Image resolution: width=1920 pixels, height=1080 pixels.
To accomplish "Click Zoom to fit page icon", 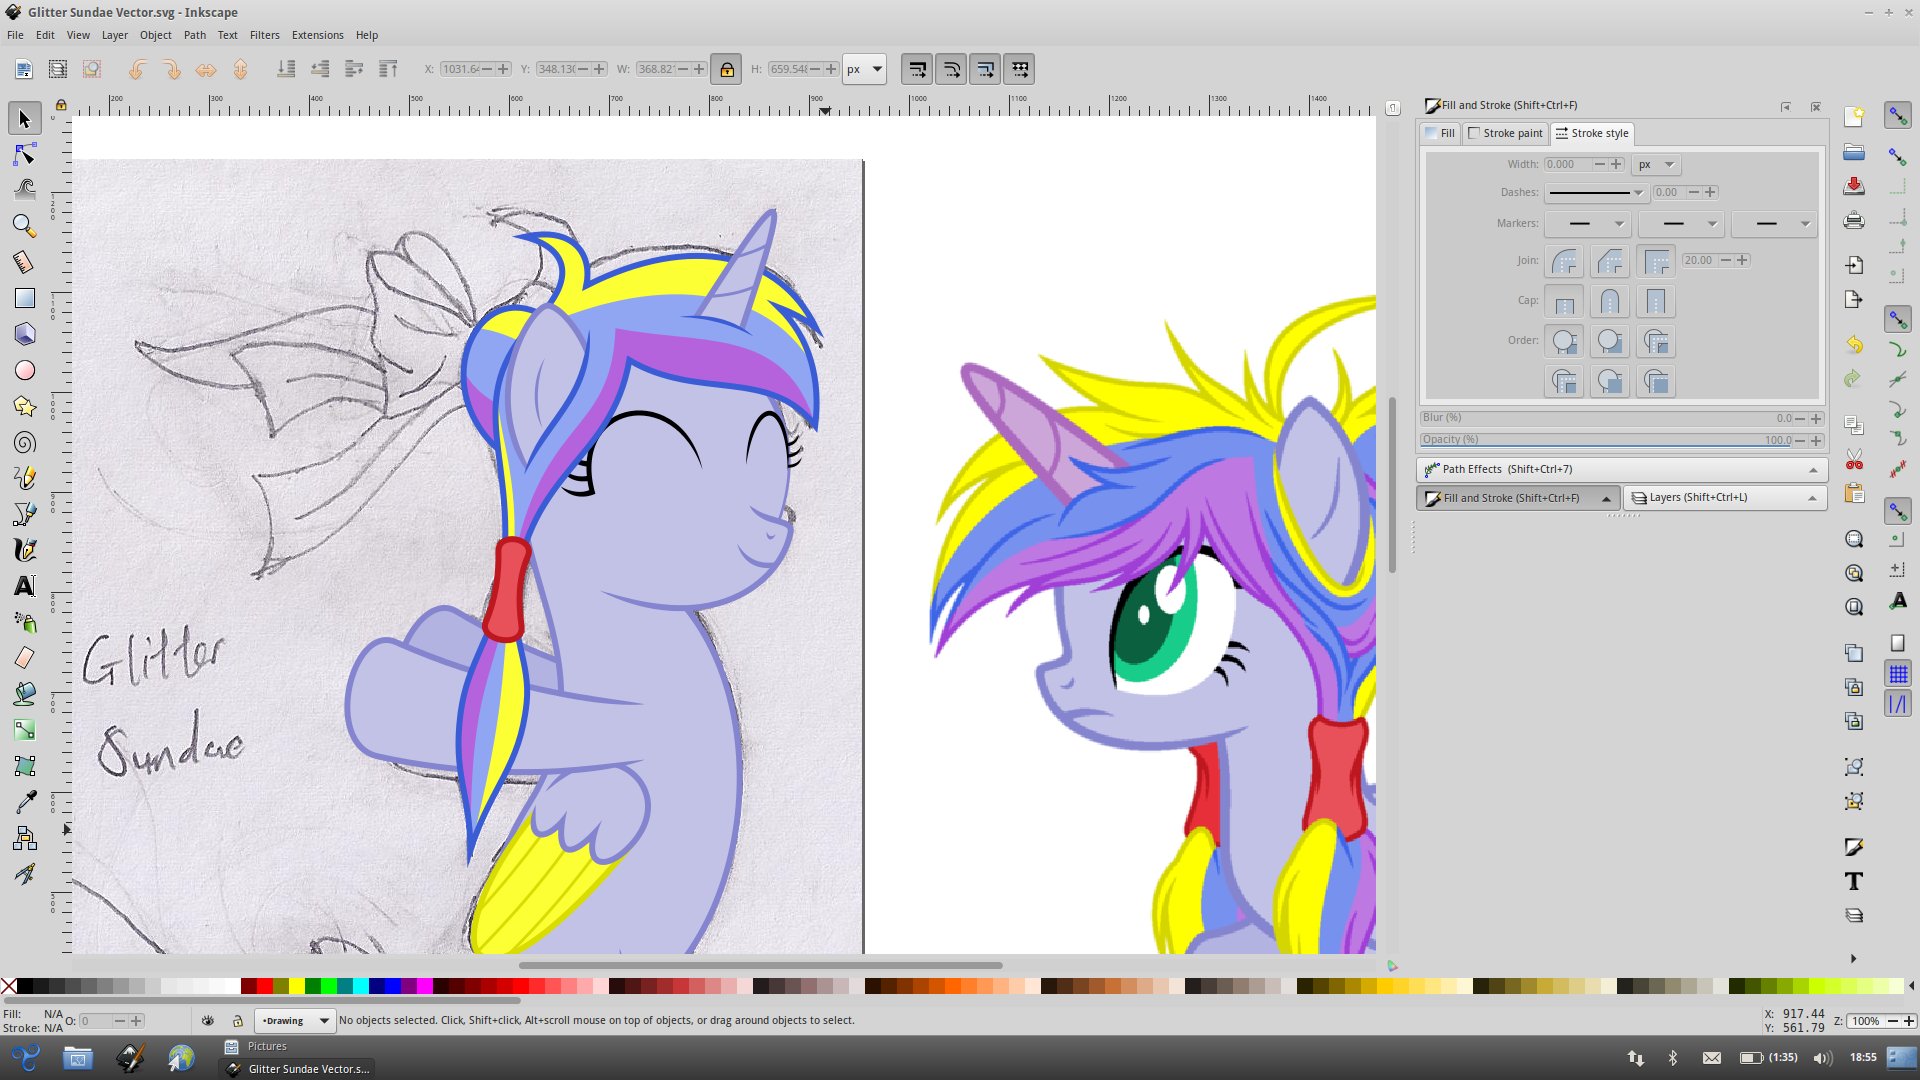I will click(1853, 606).
